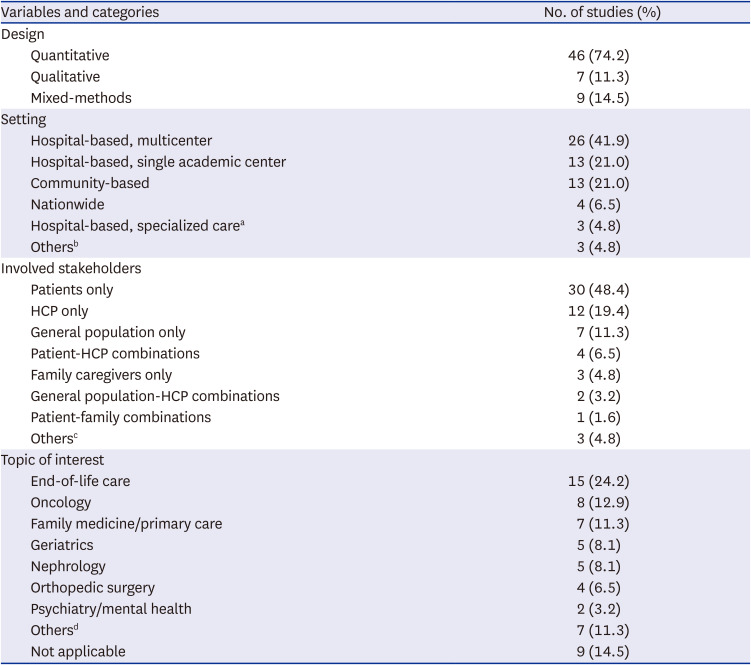This screenshot has width=751, height=665.
Task: Open footnote 'a' after Hospital-based, specialized care
Action: [x=240, y=223]
